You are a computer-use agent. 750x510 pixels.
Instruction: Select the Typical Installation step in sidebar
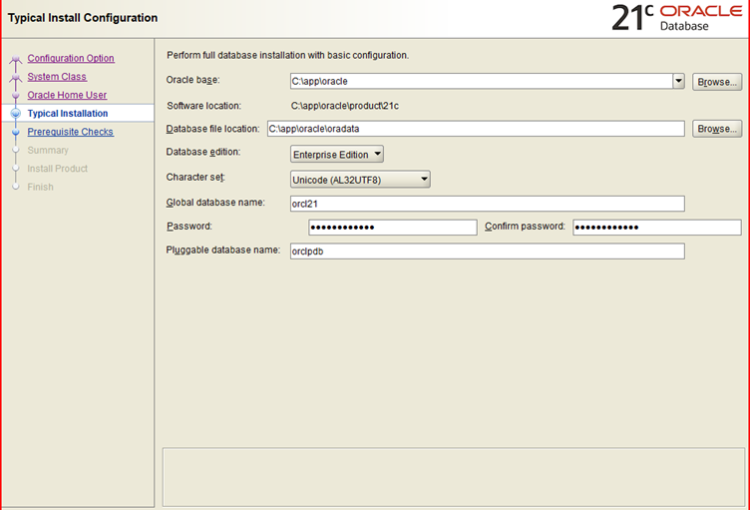68,114
